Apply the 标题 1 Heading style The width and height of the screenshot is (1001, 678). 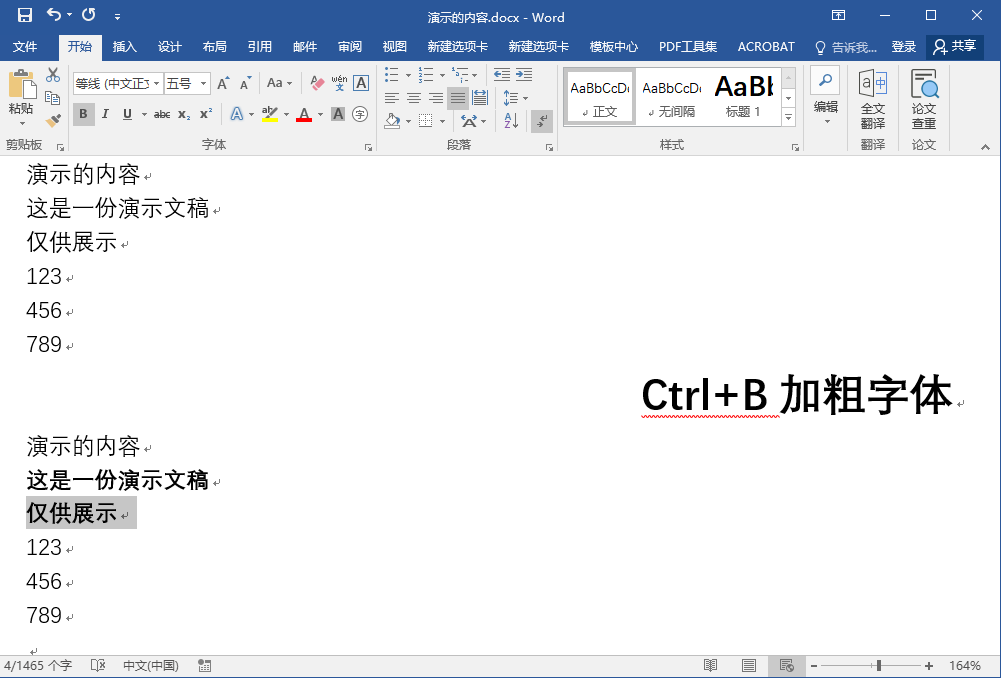pyautogui.click(x=744, y=96)
